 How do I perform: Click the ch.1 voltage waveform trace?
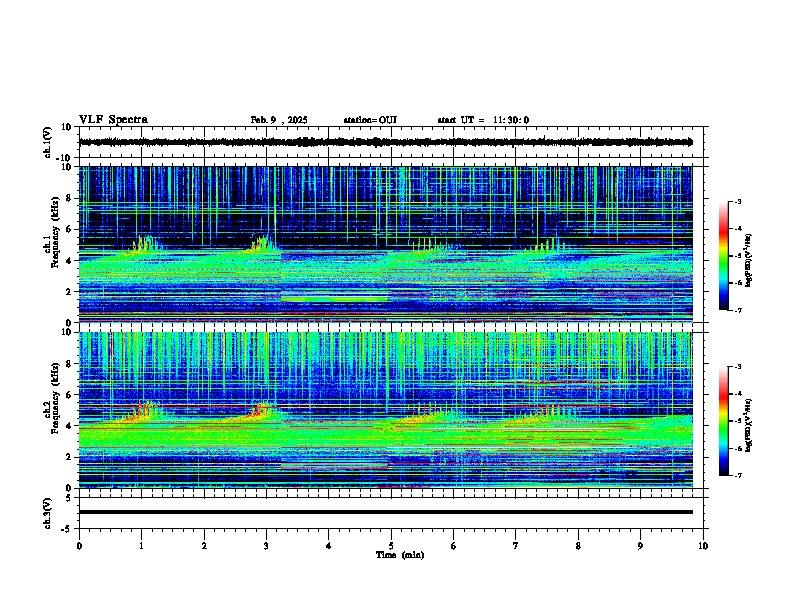point(386,142)
